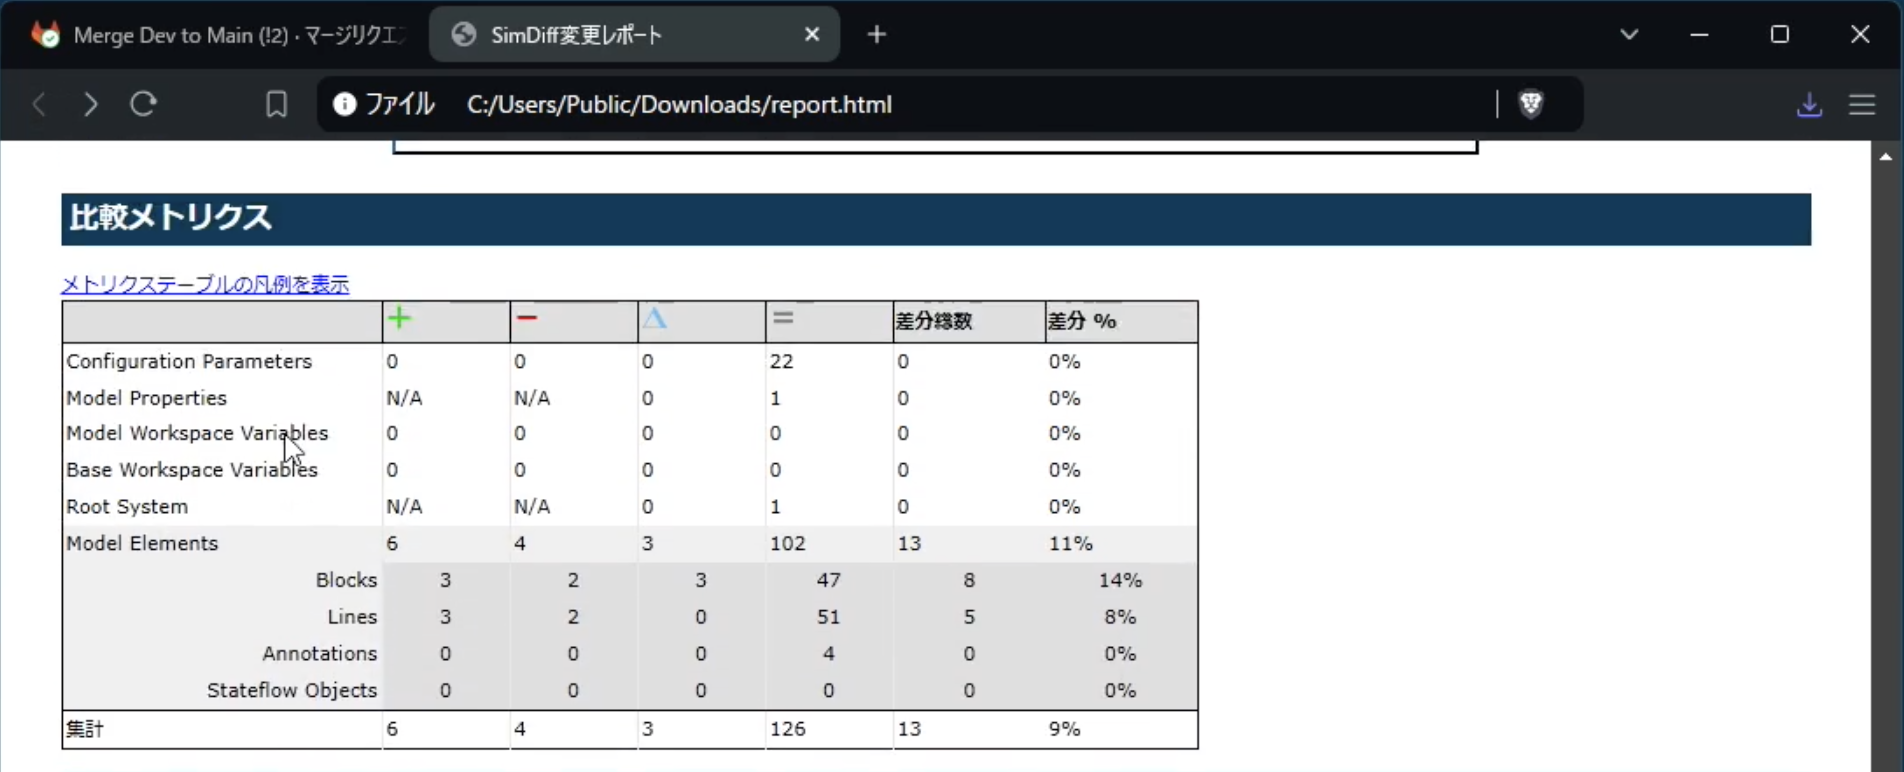Click the report.html address field

click(x=679, y=104)
